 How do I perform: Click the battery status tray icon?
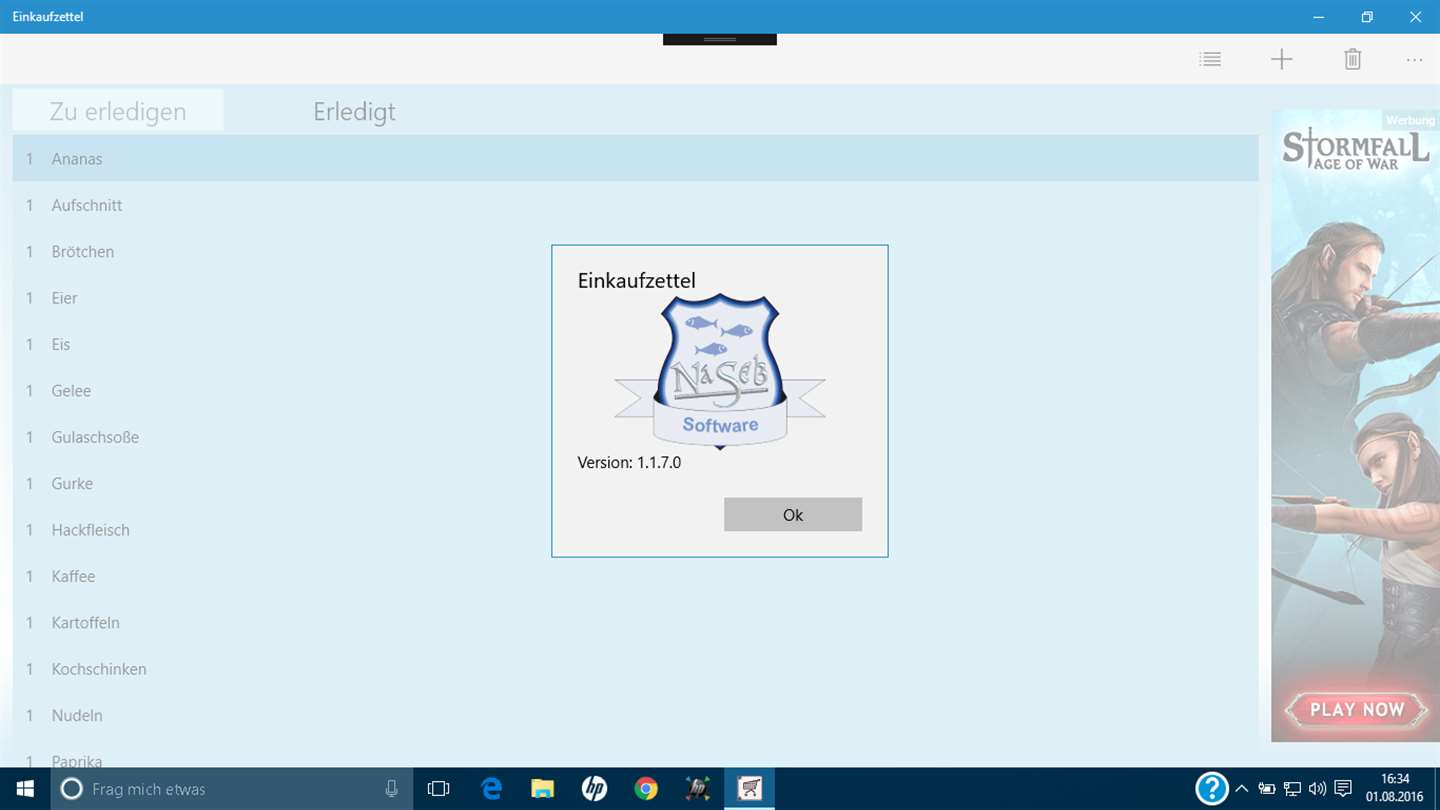1266,789
